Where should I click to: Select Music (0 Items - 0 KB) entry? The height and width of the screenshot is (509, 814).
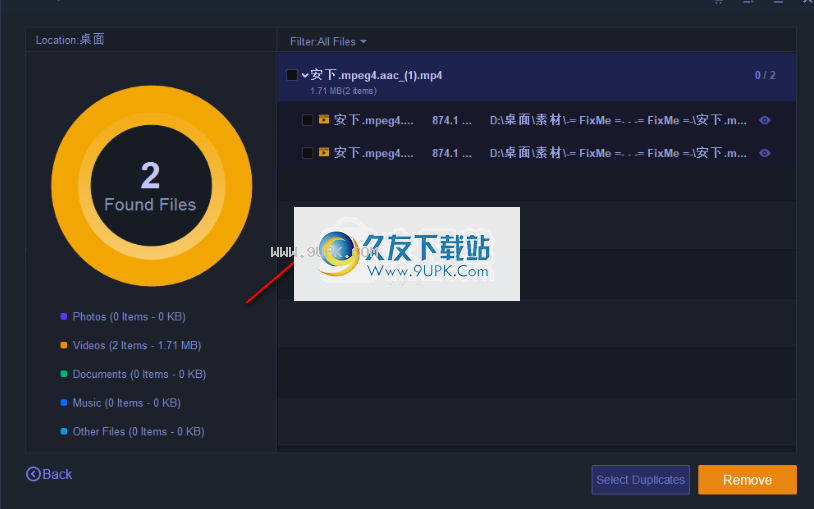click(126, 403)
